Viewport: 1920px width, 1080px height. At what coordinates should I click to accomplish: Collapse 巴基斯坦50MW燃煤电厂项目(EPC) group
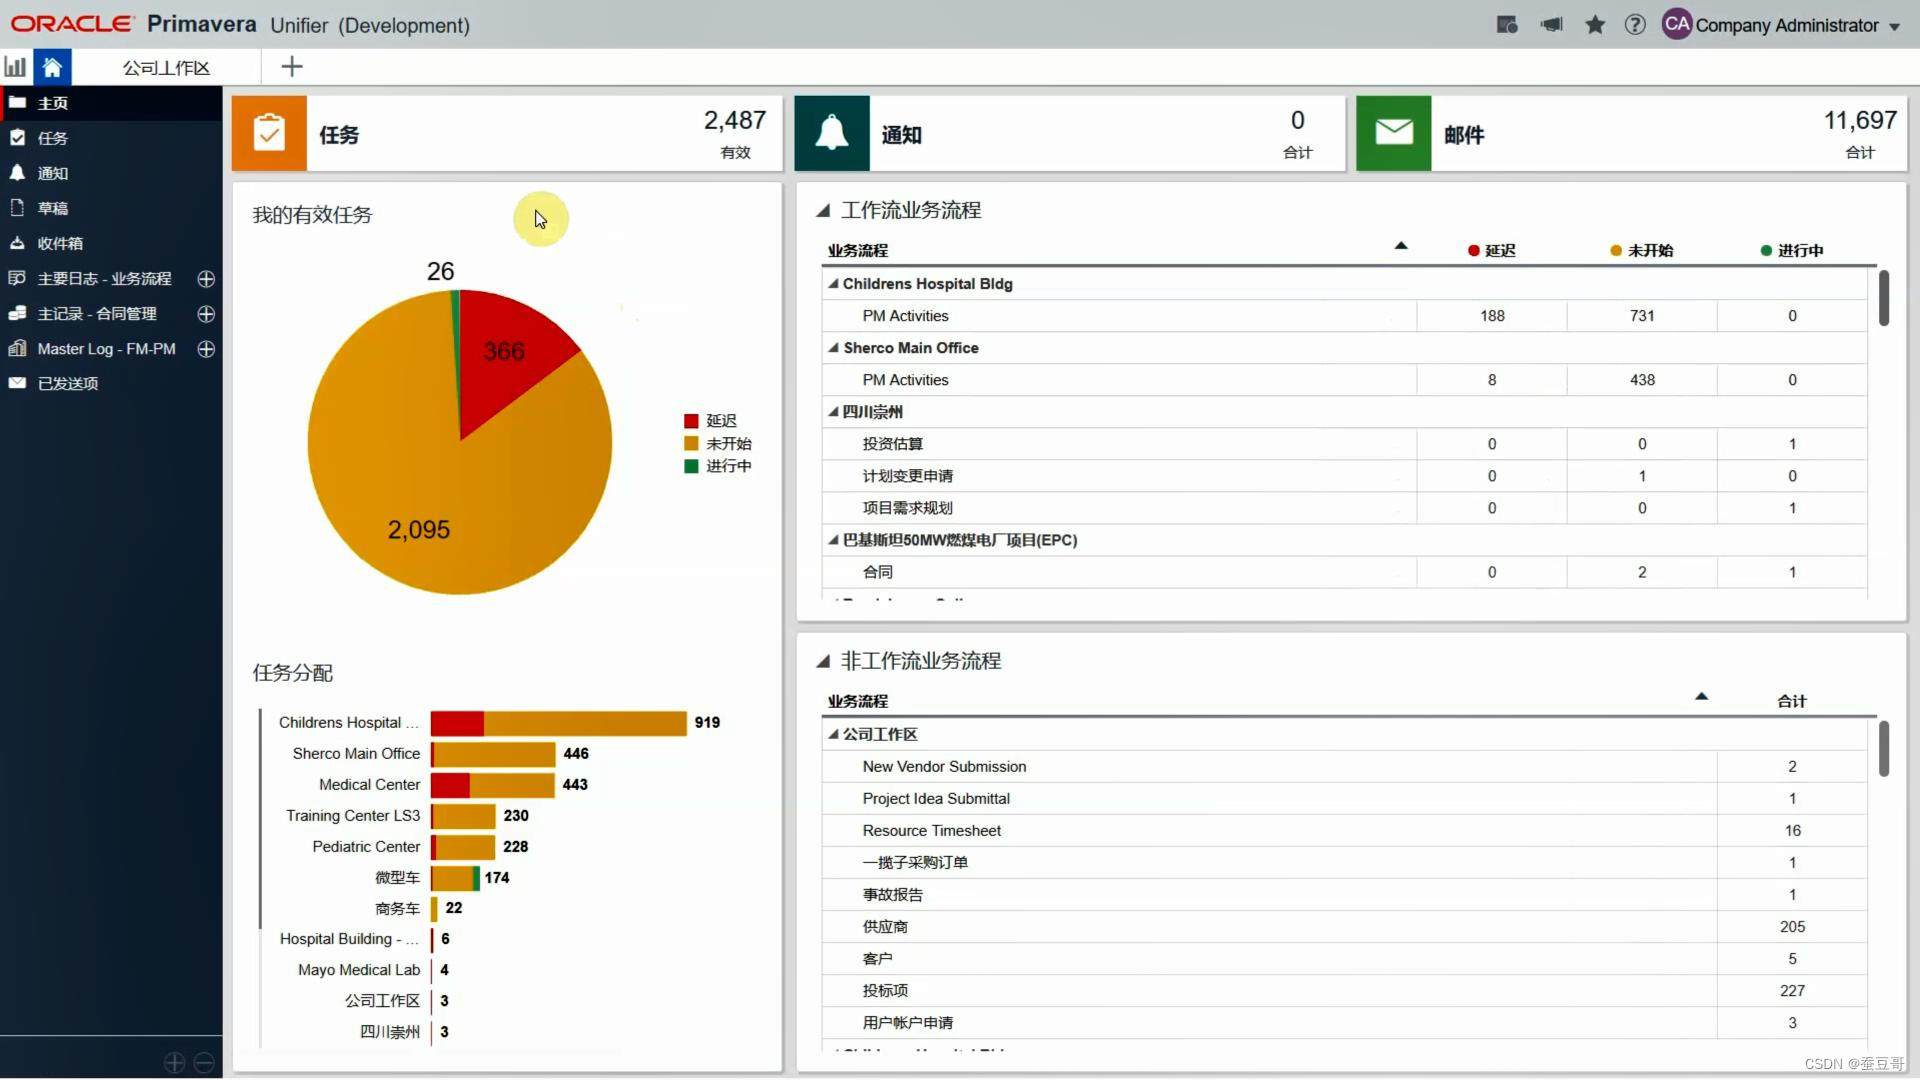click(833, 539)
